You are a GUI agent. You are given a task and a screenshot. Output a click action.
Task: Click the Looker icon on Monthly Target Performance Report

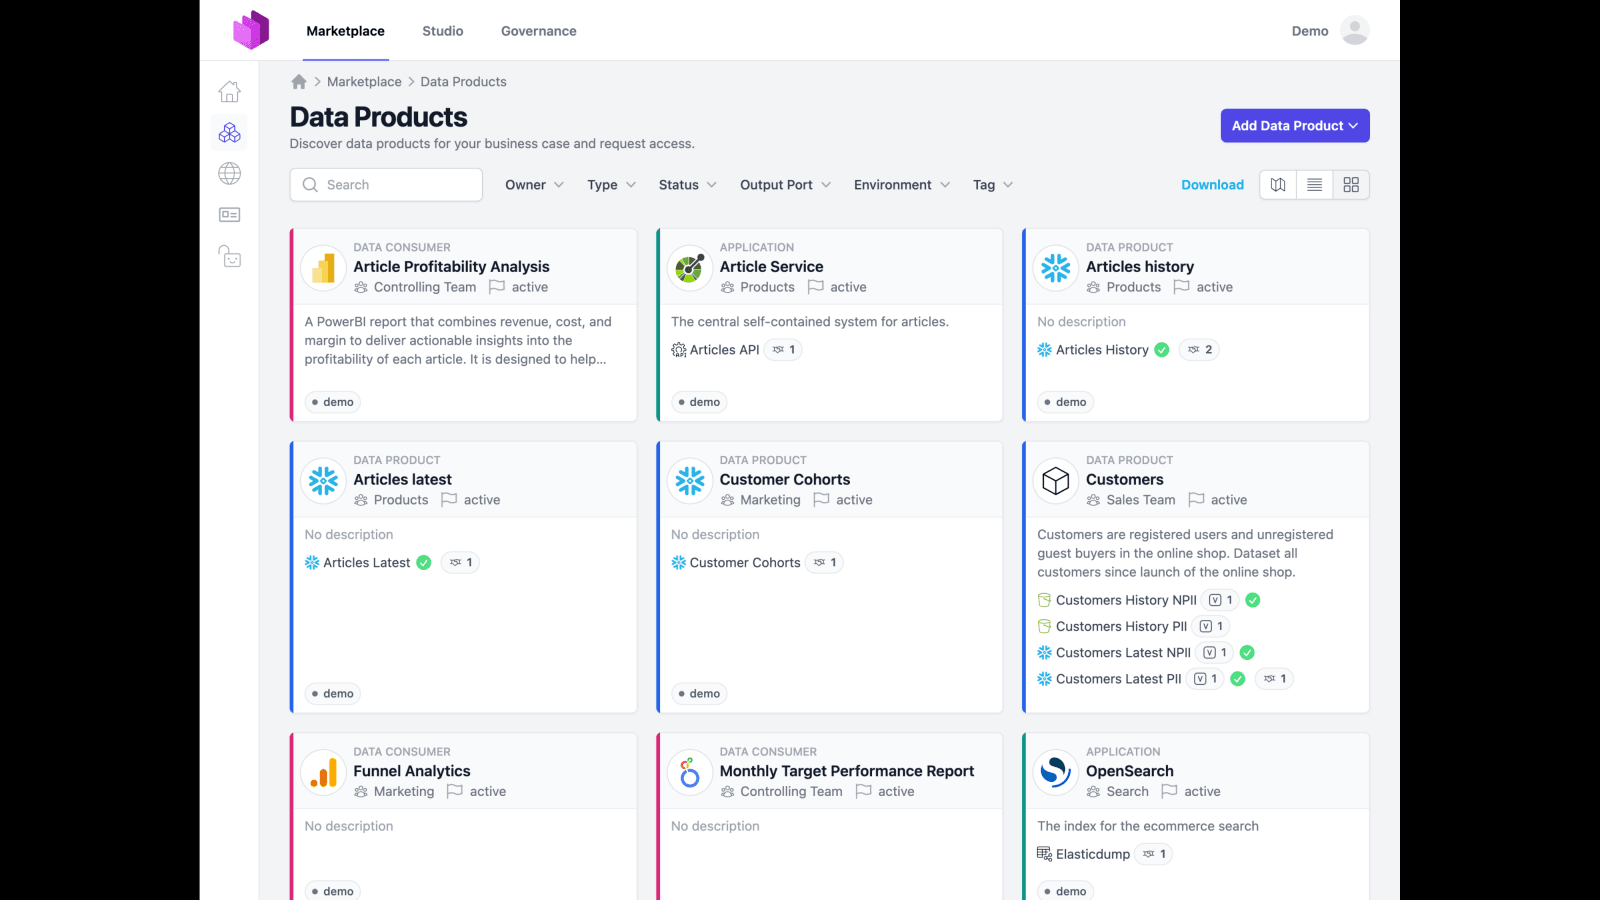point(690,772)
